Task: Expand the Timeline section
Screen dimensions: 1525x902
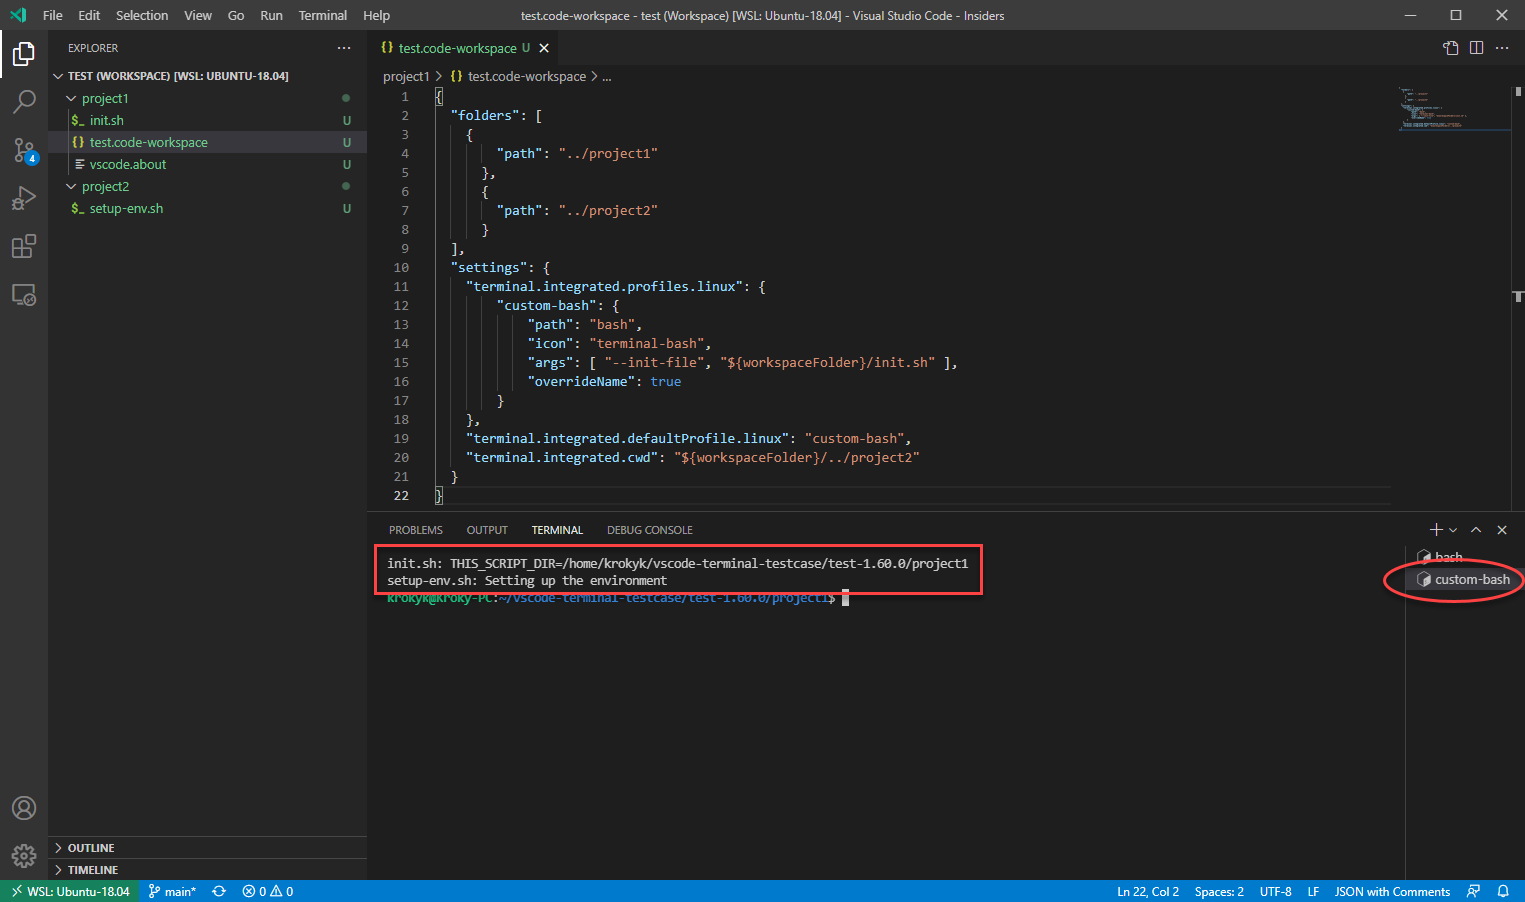Action: tap(207, 870)
